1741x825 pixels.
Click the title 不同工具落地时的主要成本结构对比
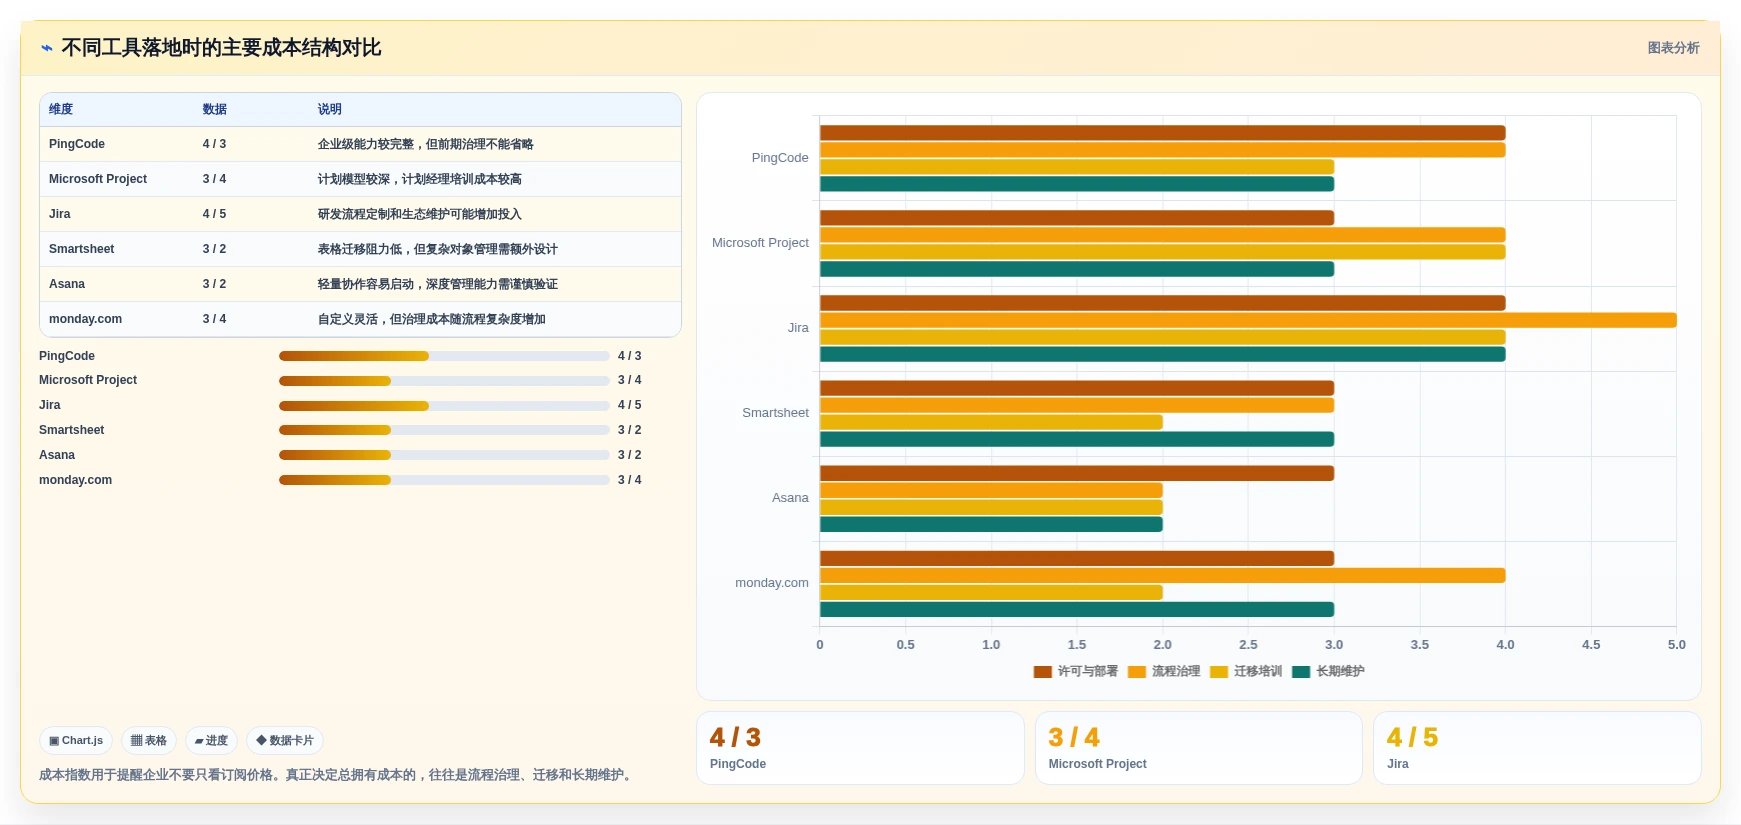[x=221, y=48]
